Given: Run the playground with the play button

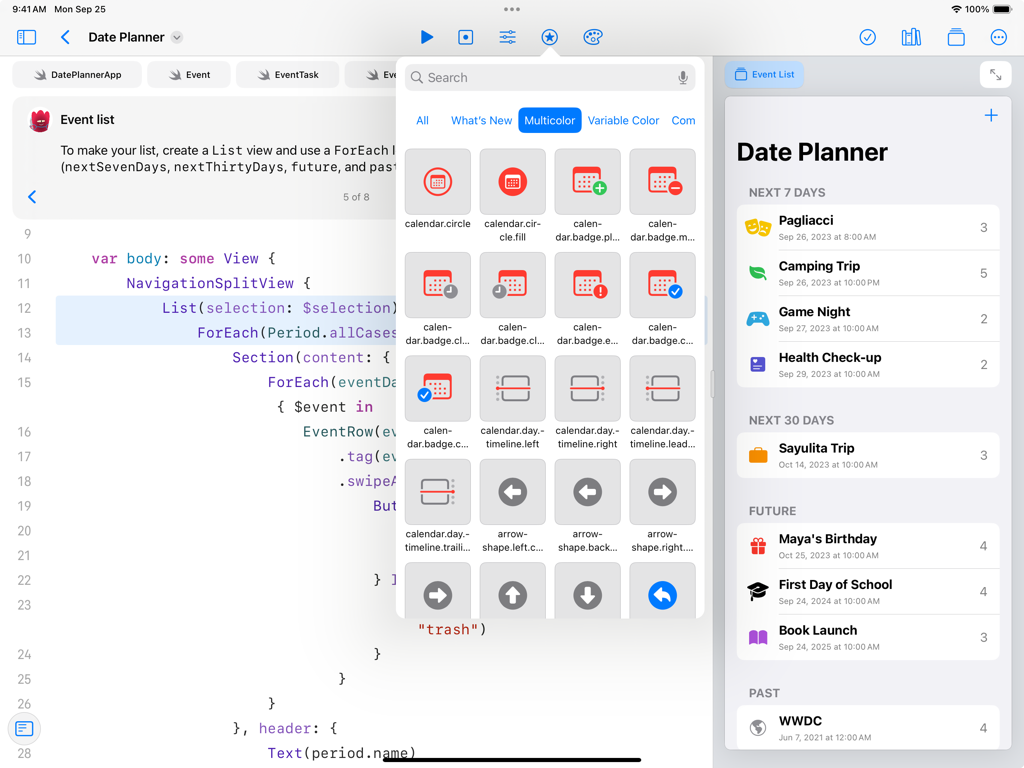Looking at the screenshot, I should tap(426, 37).
